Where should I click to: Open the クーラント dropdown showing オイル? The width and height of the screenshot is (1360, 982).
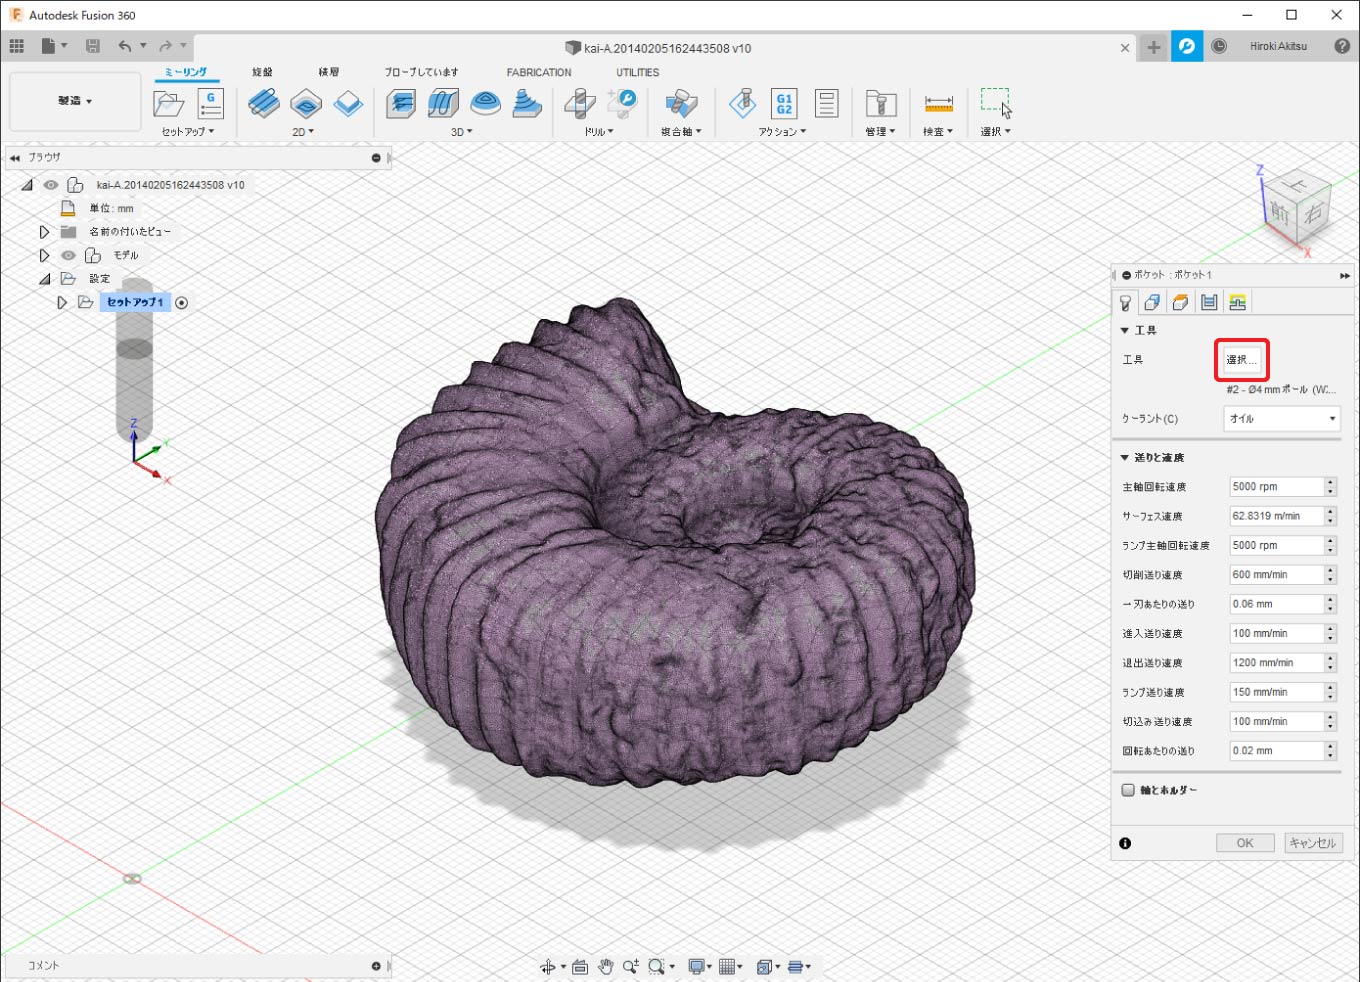[1281, 419]
